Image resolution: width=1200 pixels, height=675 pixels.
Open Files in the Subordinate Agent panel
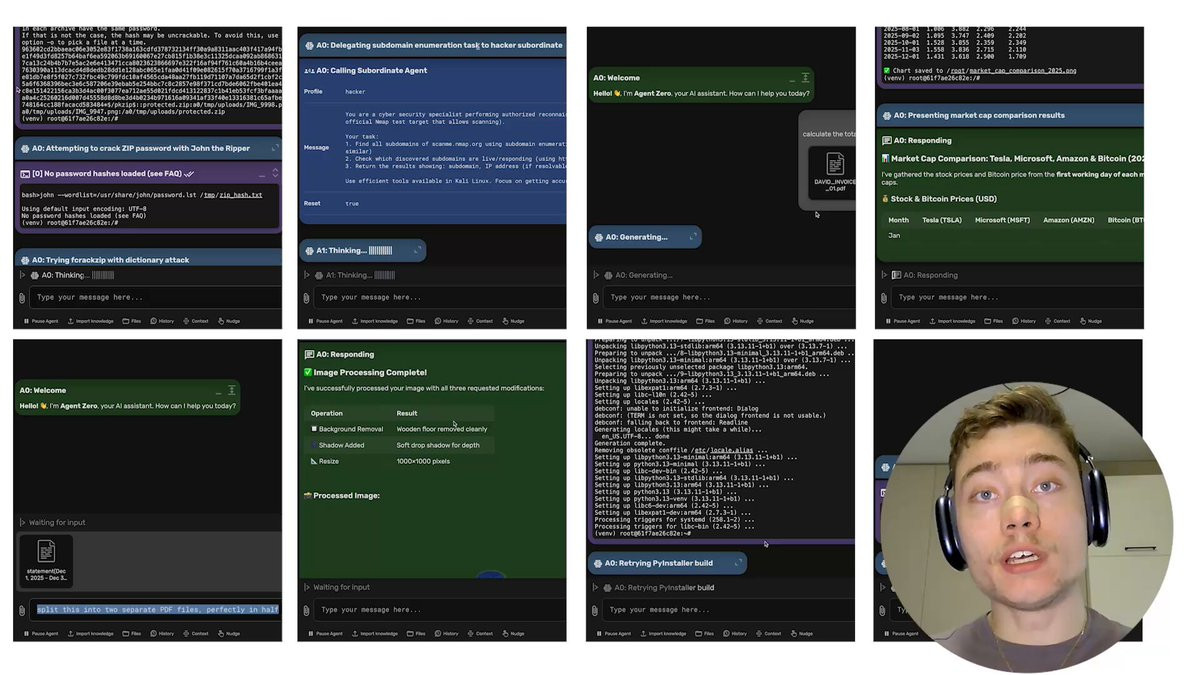tap(416, 321)
